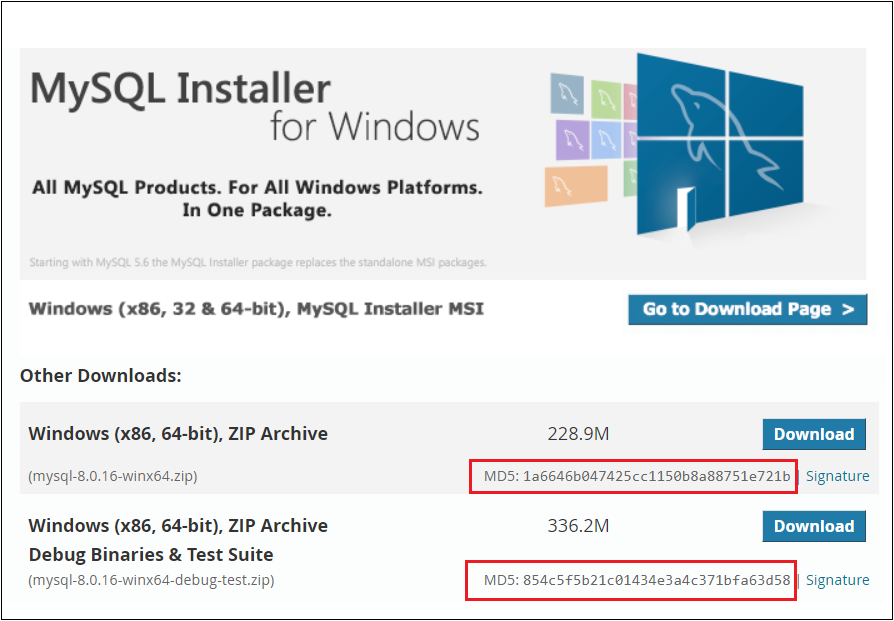Click the green dolphin tile icon
Image resolution: width=894 pixels, height=621 pixels.
(x=607, y=98)
